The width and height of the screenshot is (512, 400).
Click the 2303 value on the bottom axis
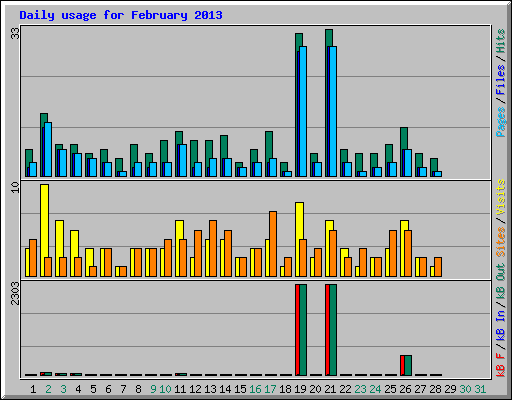[15, 294]
